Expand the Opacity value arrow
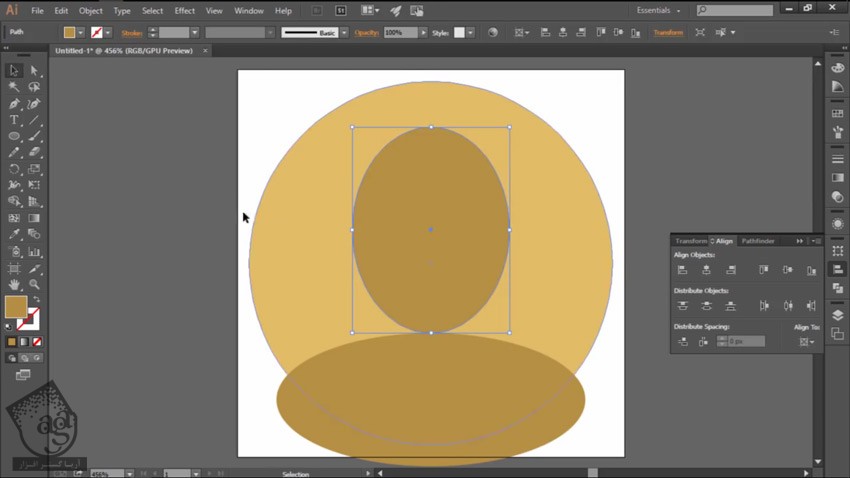This screenshot has height=478, width=850. click(423, 33)
